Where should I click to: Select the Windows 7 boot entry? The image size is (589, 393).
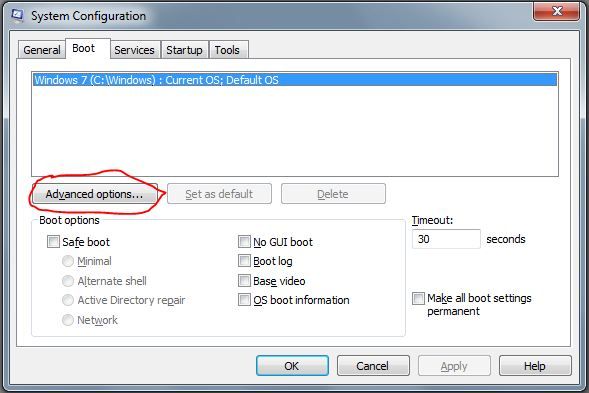click(x=295, y=80)
